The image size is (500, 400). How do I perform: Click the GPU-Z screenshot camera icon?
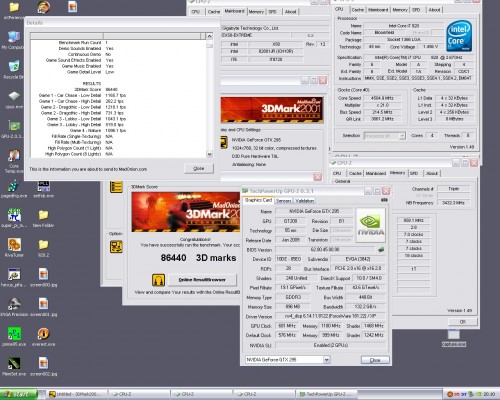coord(384,200)
